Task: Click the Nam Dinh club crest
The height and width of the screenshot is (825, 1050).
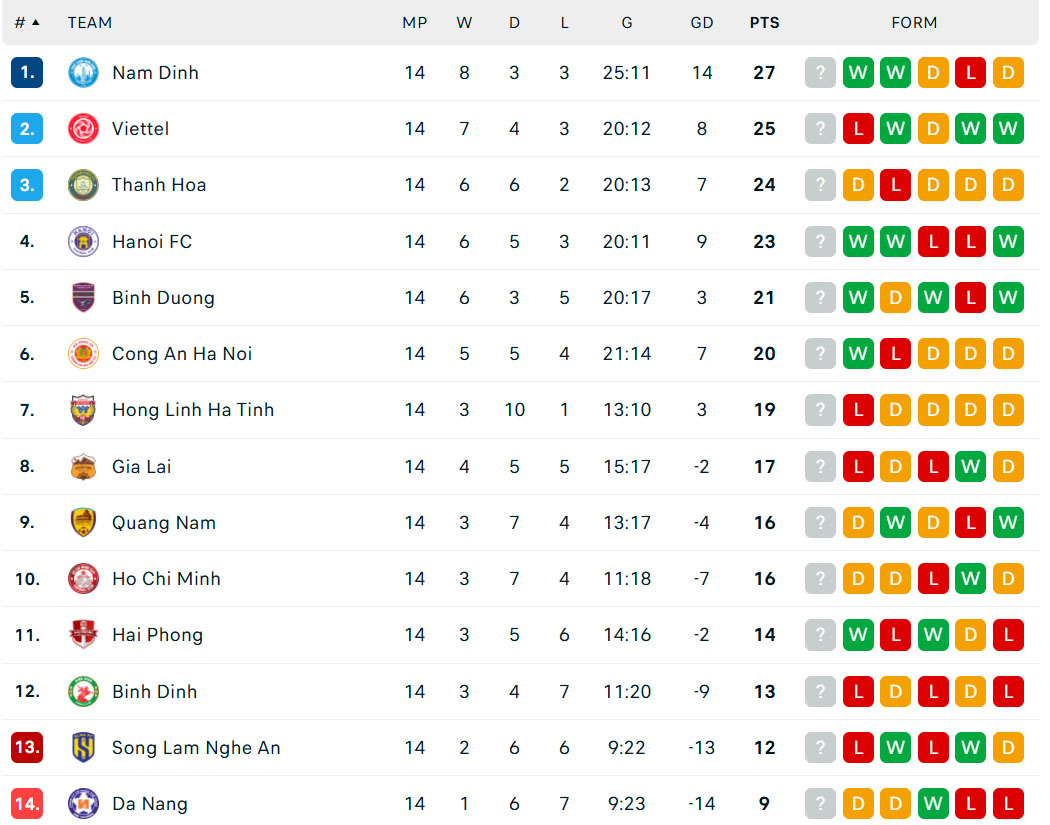Action: (83, 72)
